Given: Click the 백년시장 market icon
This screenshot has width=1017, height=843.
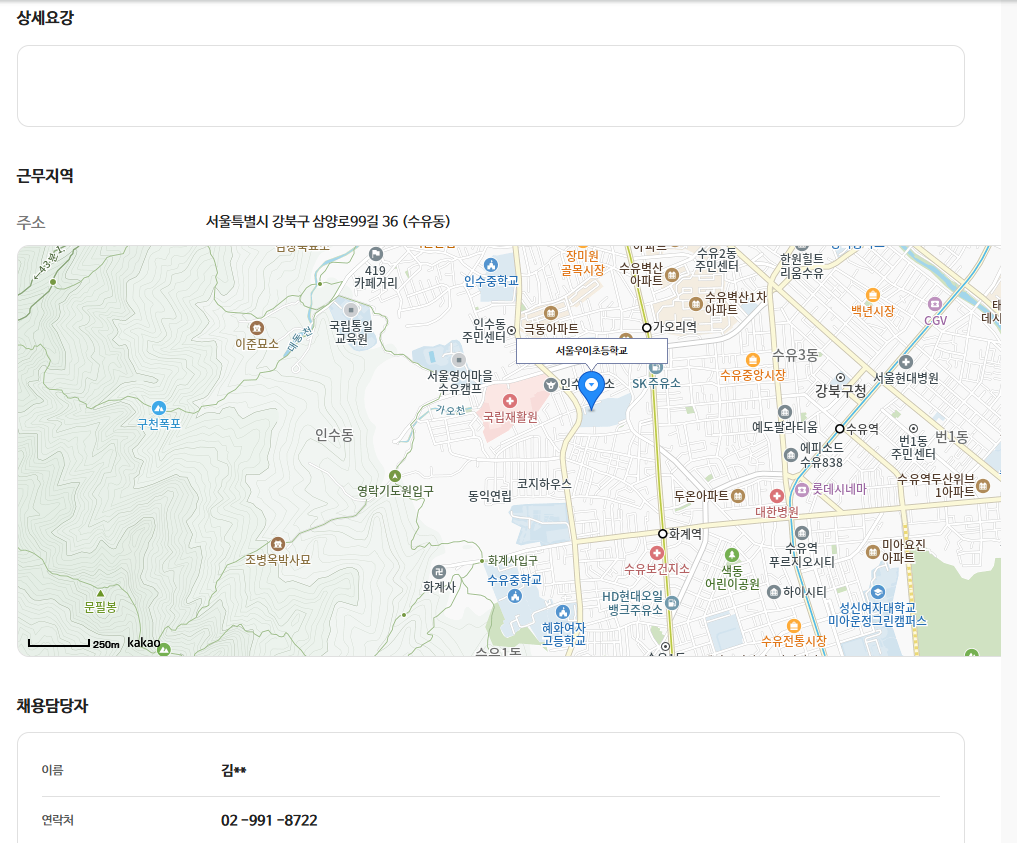Looking at the screenshot, I should pos(872,295).
